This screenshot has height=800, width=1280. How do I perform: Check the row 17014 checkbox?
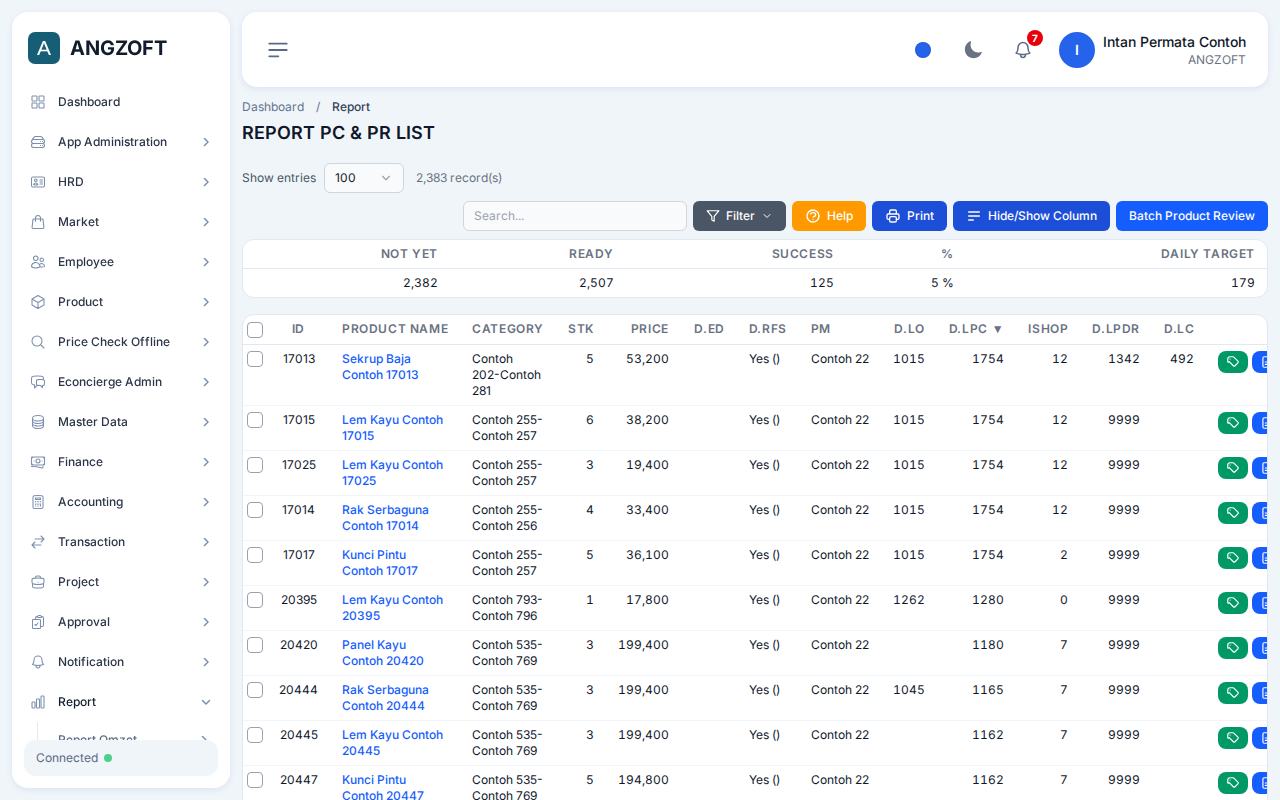pyautogui.click(x=255, y=510)
